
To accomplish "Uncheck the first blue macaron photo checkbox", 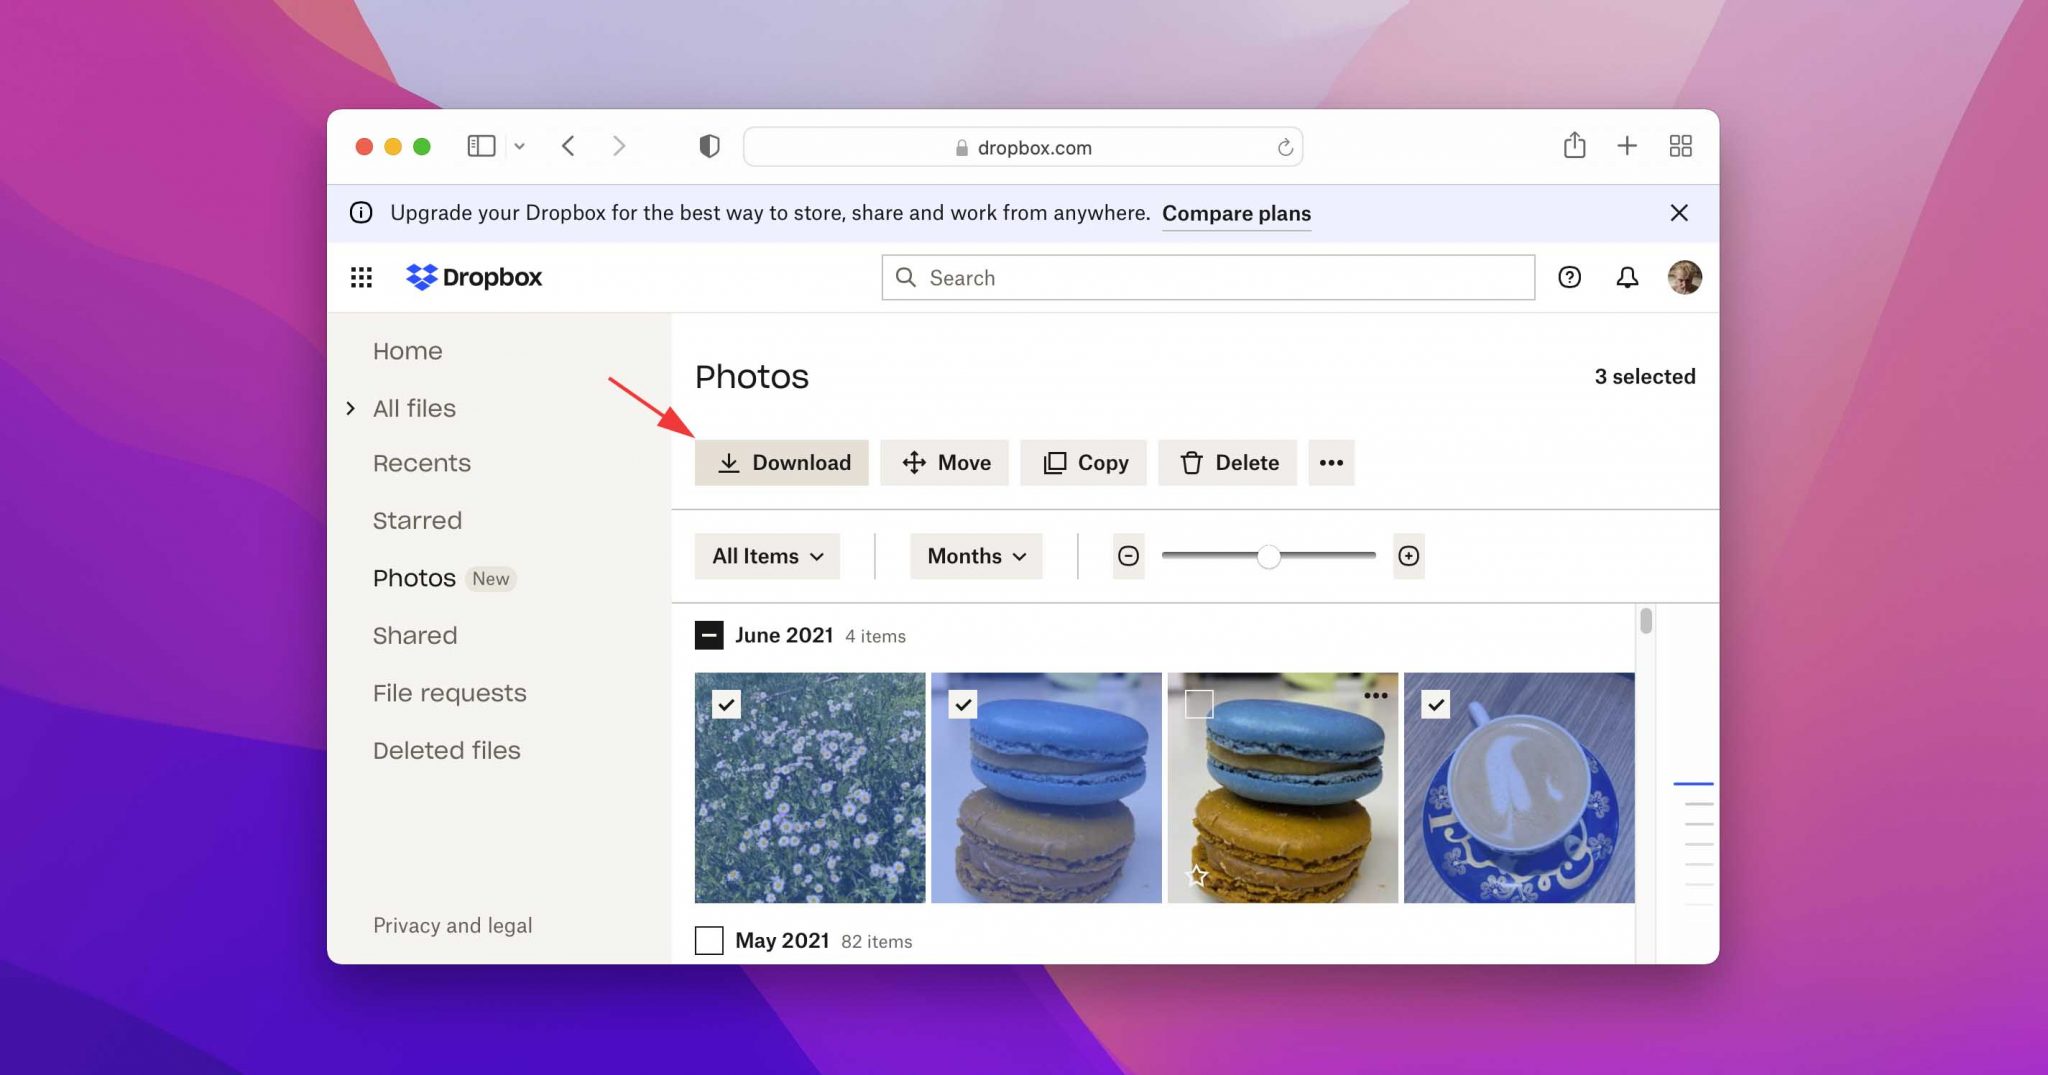I will 962,704.
